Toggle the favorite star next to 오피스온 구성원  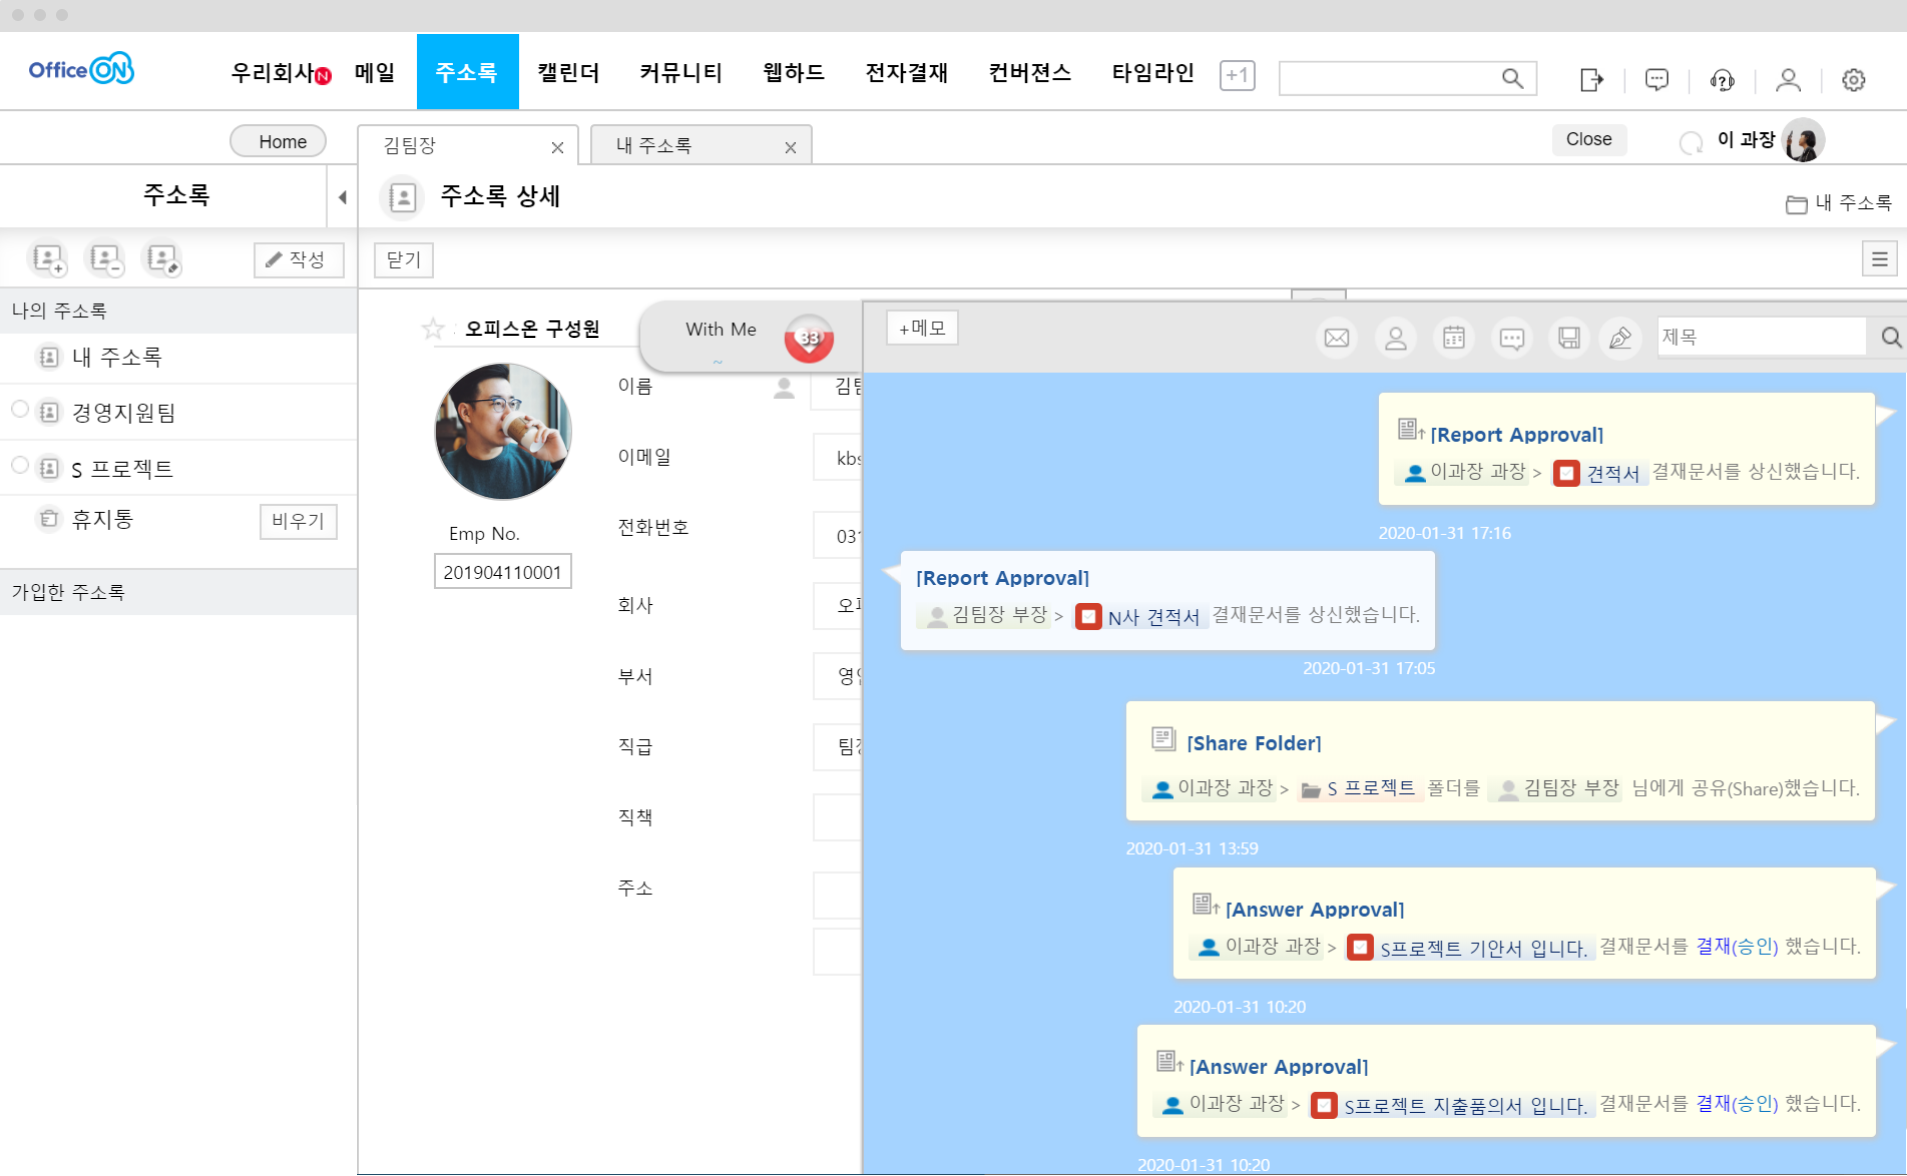pos(432,329)
